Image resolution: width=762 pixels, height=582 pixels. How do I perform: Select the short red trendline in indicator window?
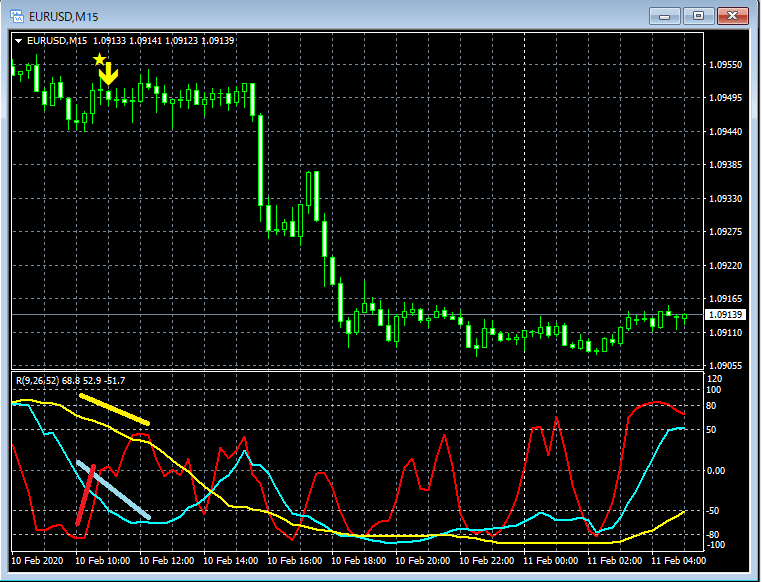point(86,495)
